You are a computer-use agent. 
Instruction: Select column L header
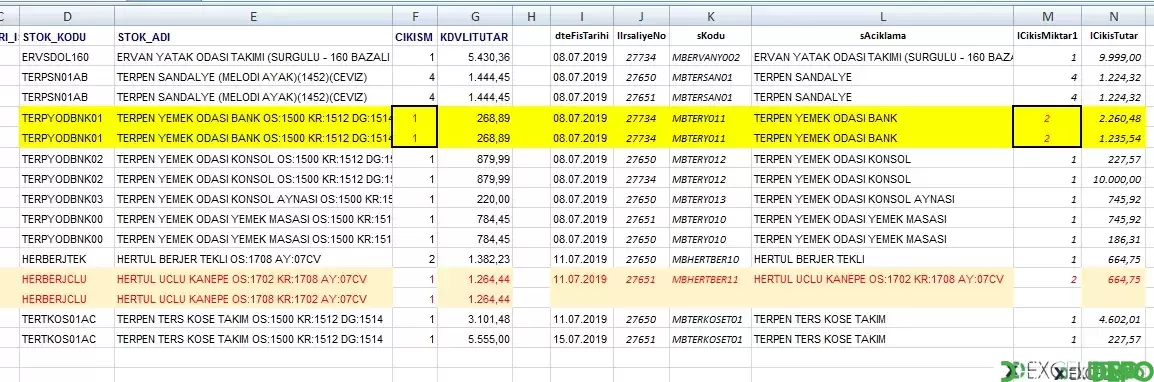882,16
